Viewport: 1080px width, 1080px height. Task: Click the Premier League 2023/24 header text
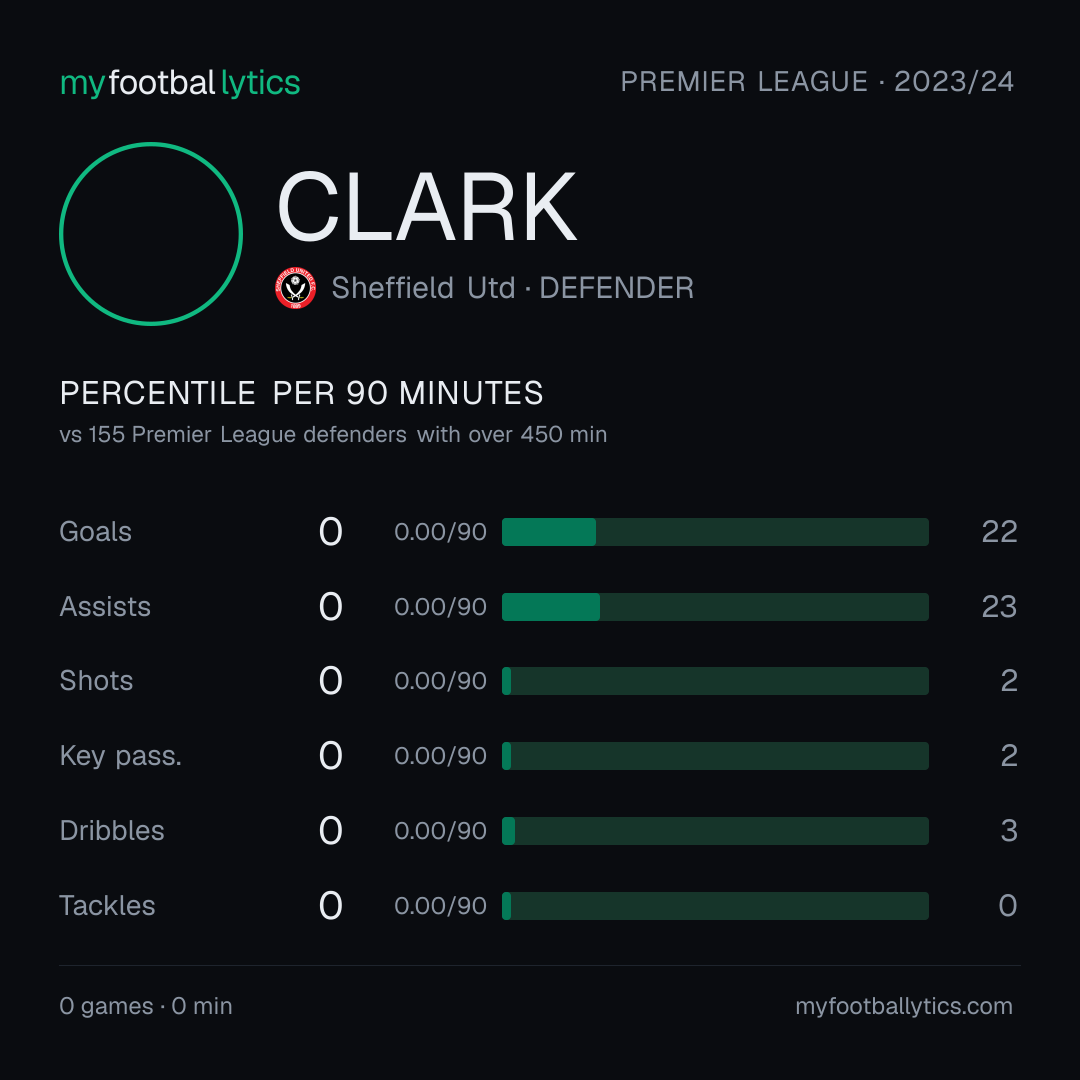pyautogui.click(x=817, y=81)
